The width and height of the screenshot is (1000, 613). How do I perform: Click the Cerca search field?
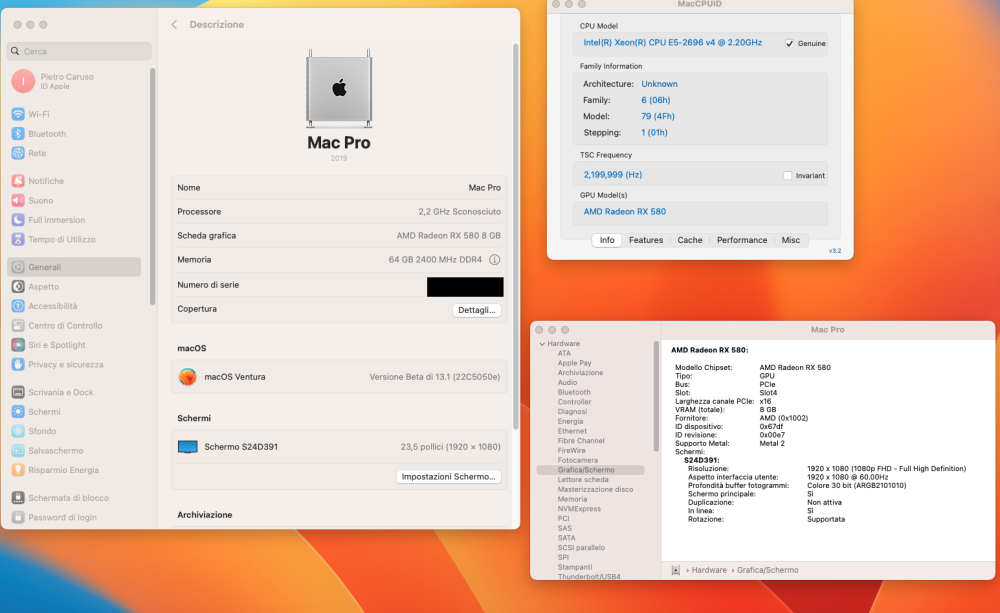[79, 51]
